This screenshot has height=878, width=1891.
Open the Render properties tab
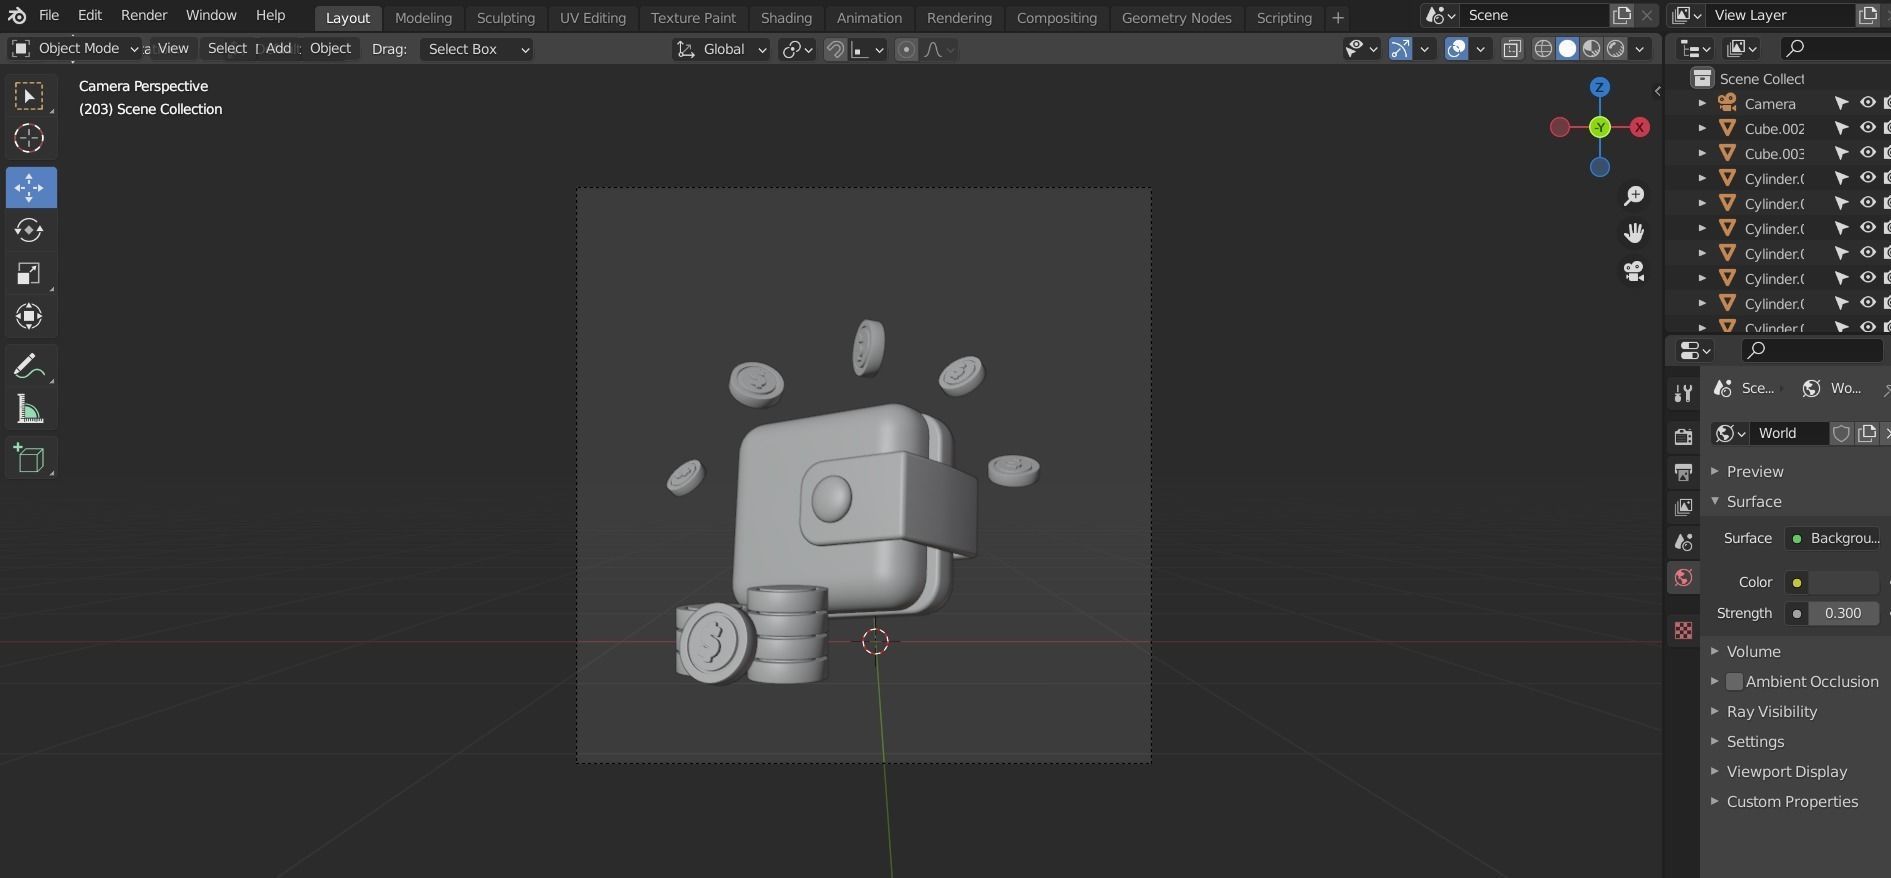1684,436
